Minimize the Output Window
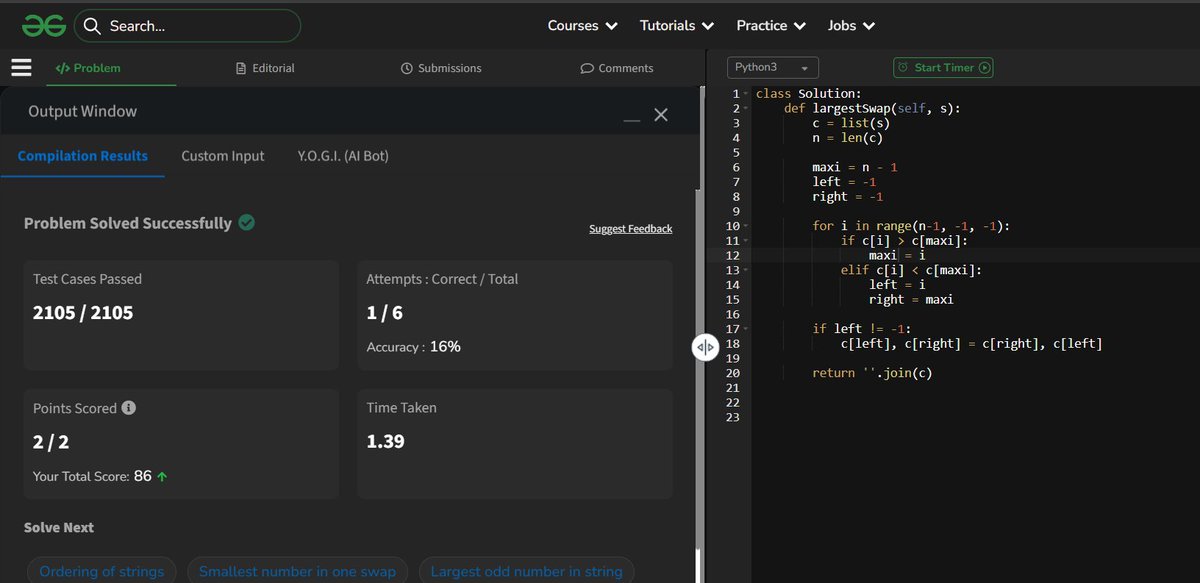 point(631,119)
